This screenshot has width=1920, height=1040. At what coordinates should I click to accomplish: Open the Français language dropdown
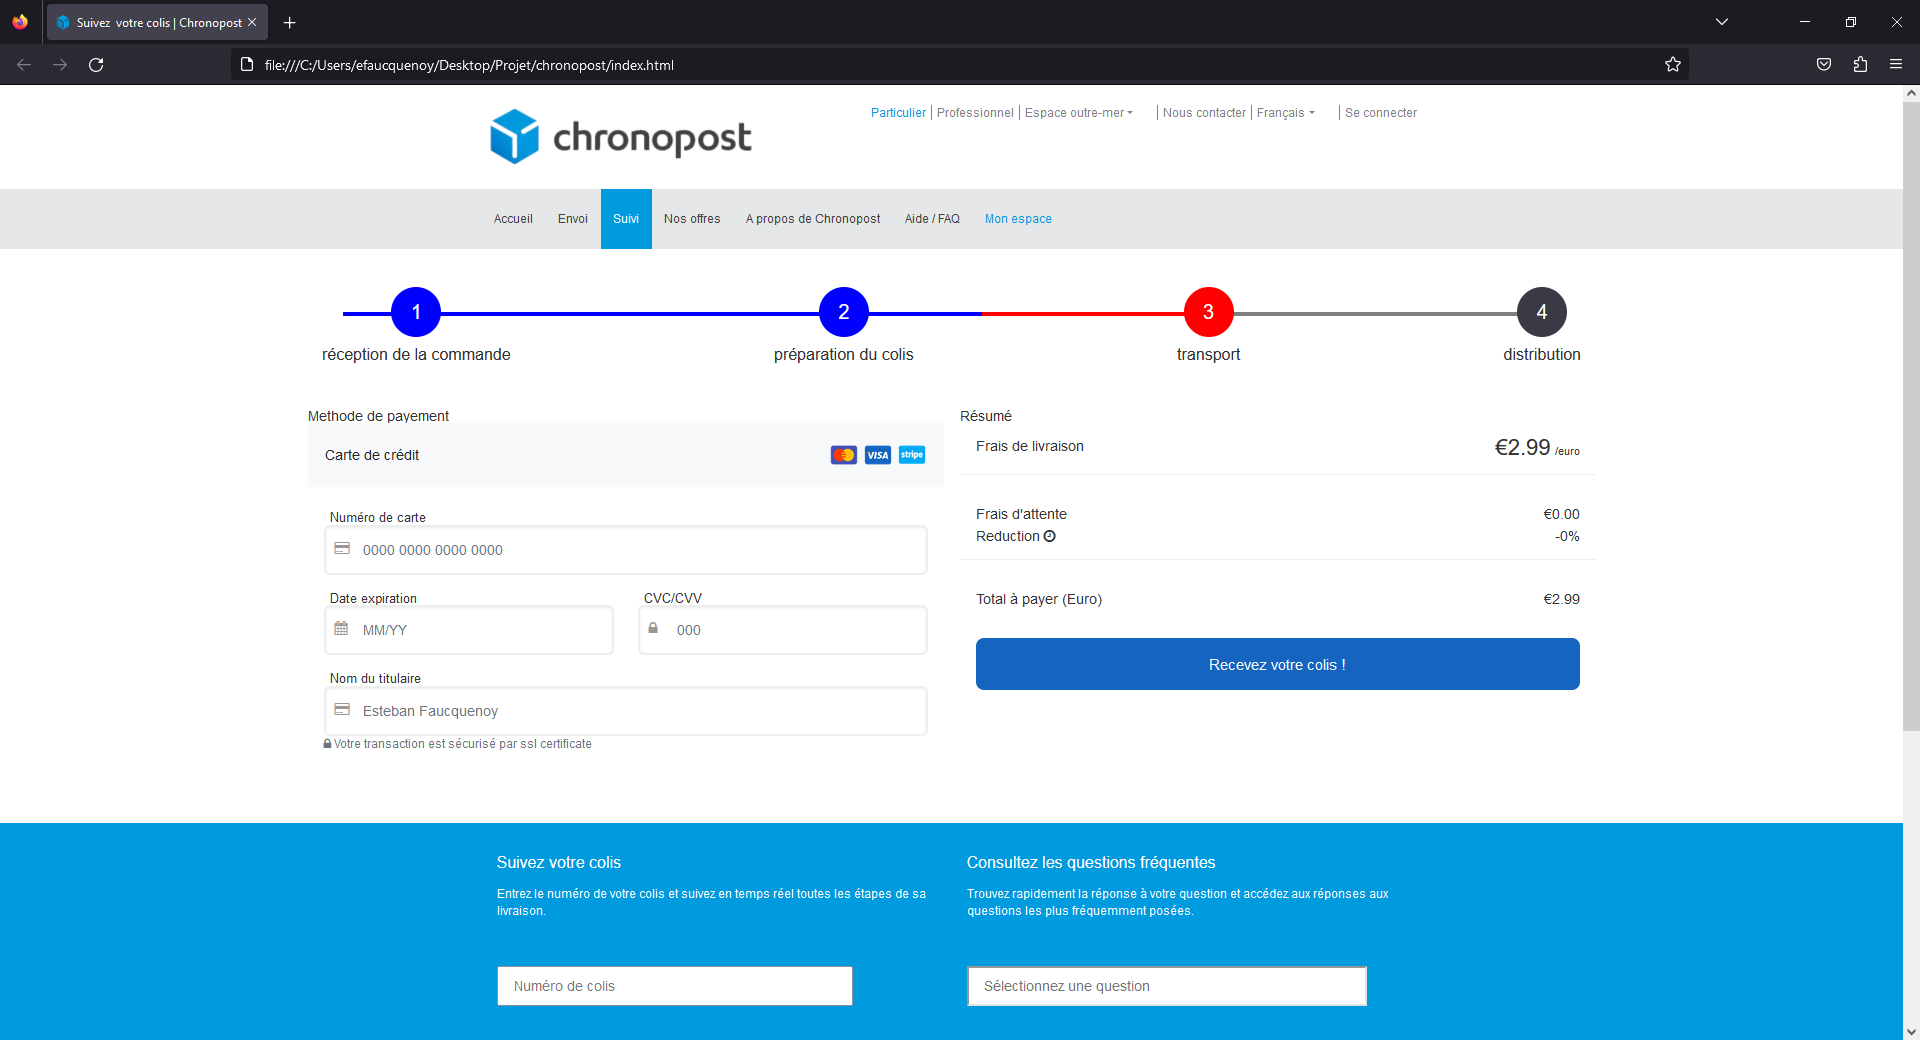click(x=1286, y=113)
